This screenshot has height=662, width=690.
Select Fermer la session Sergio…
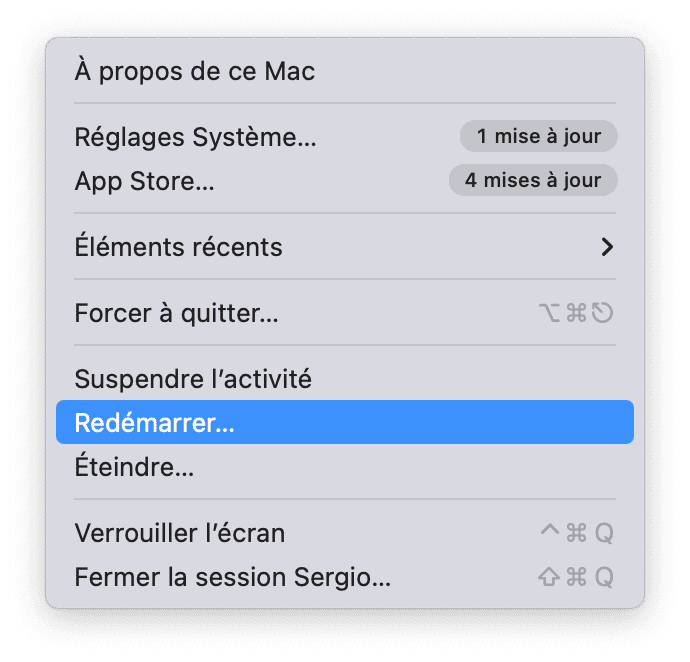pos(232,577)
